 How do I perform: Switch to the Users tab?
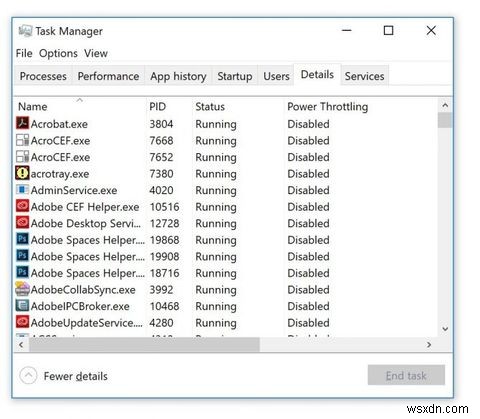click(276, 76)
